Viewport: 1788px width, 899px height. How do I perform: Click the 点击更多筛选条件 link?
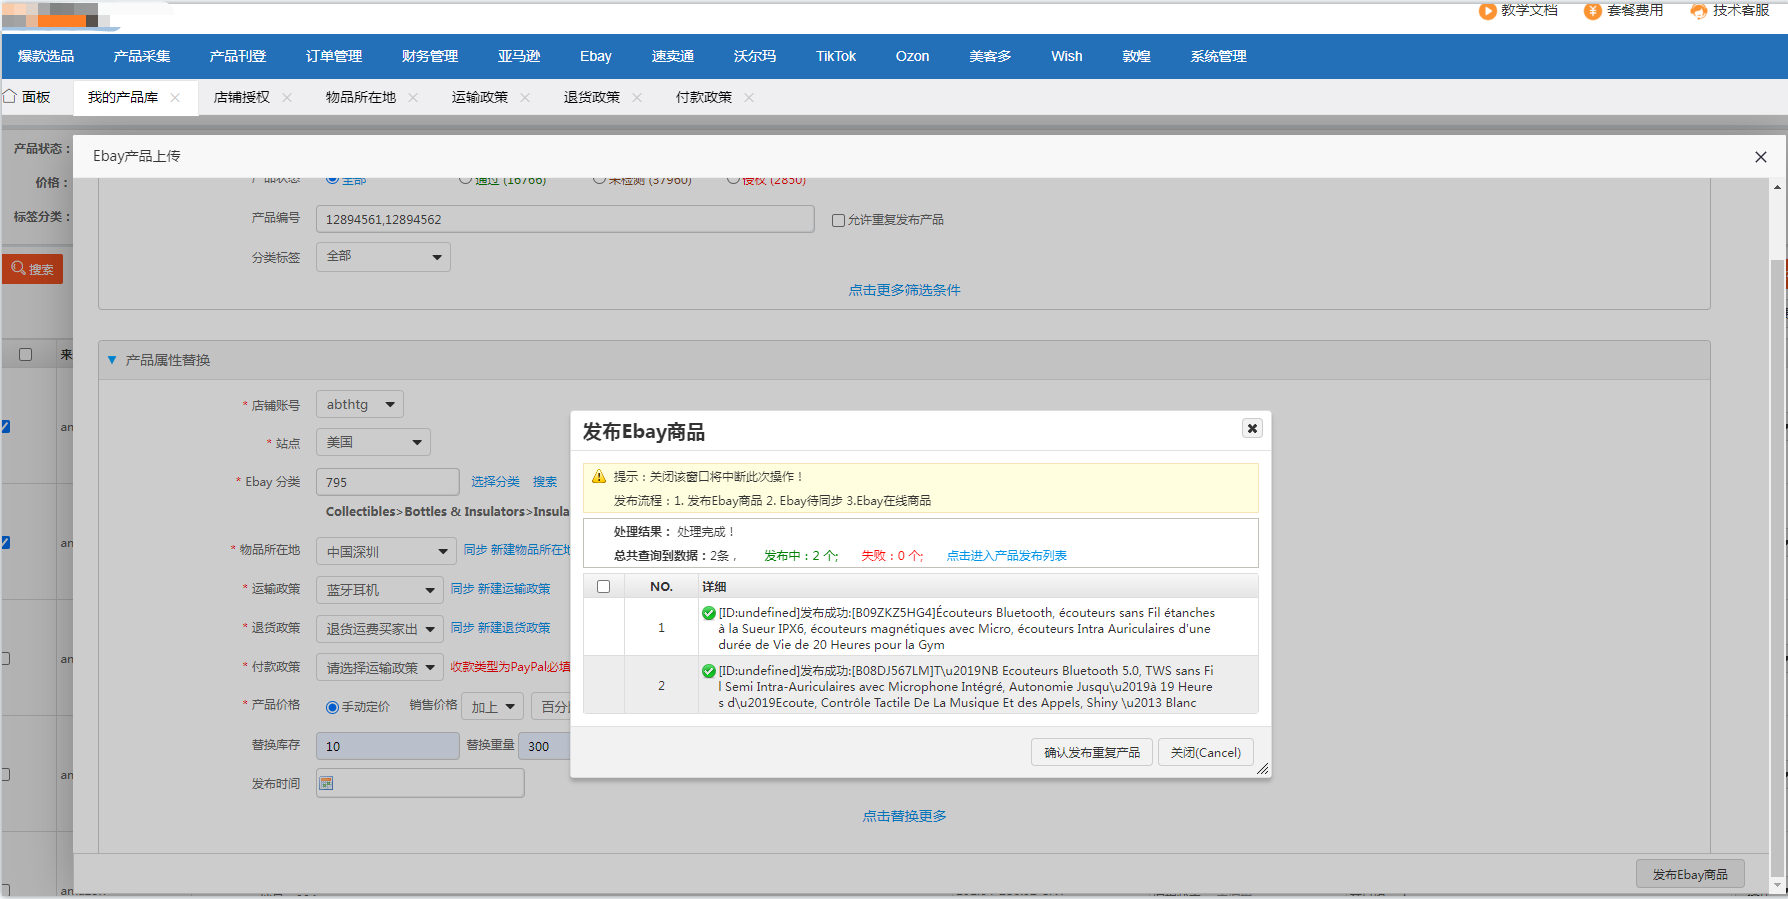(904, 290)
